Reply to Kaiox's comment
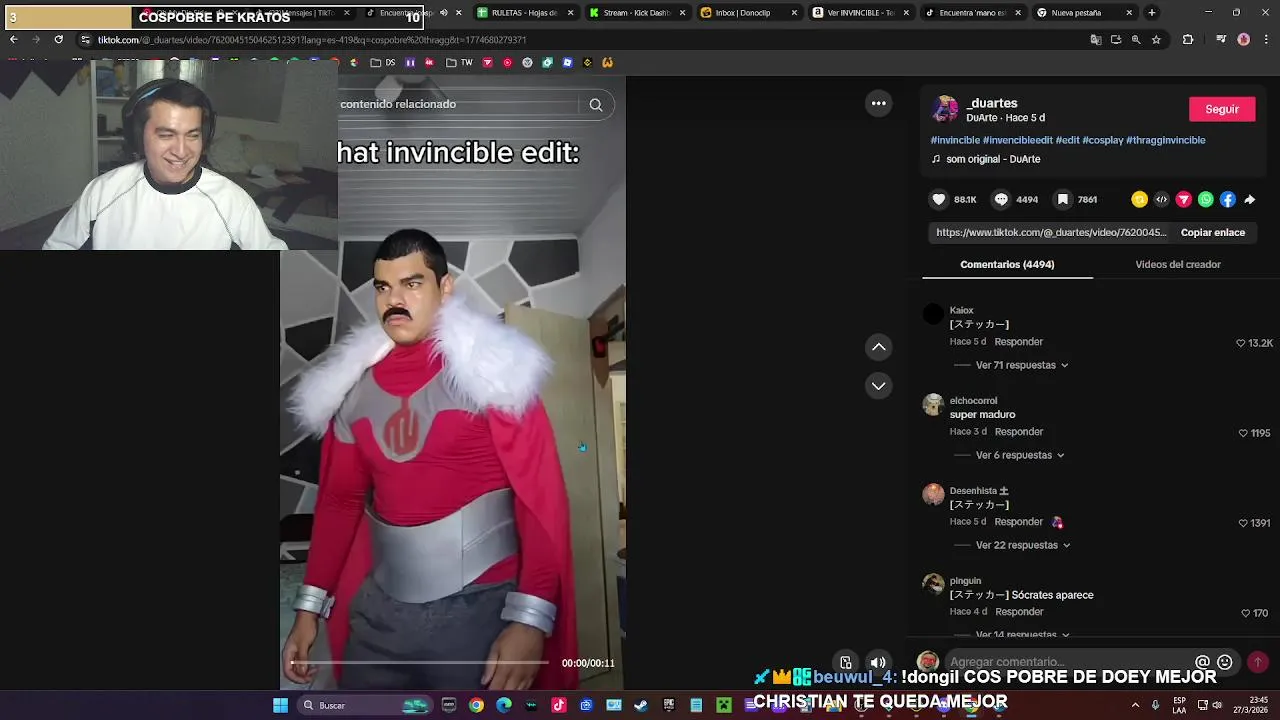This screenshot has height=720, width=1280. pyautogui.click(x=1019, y=342)
